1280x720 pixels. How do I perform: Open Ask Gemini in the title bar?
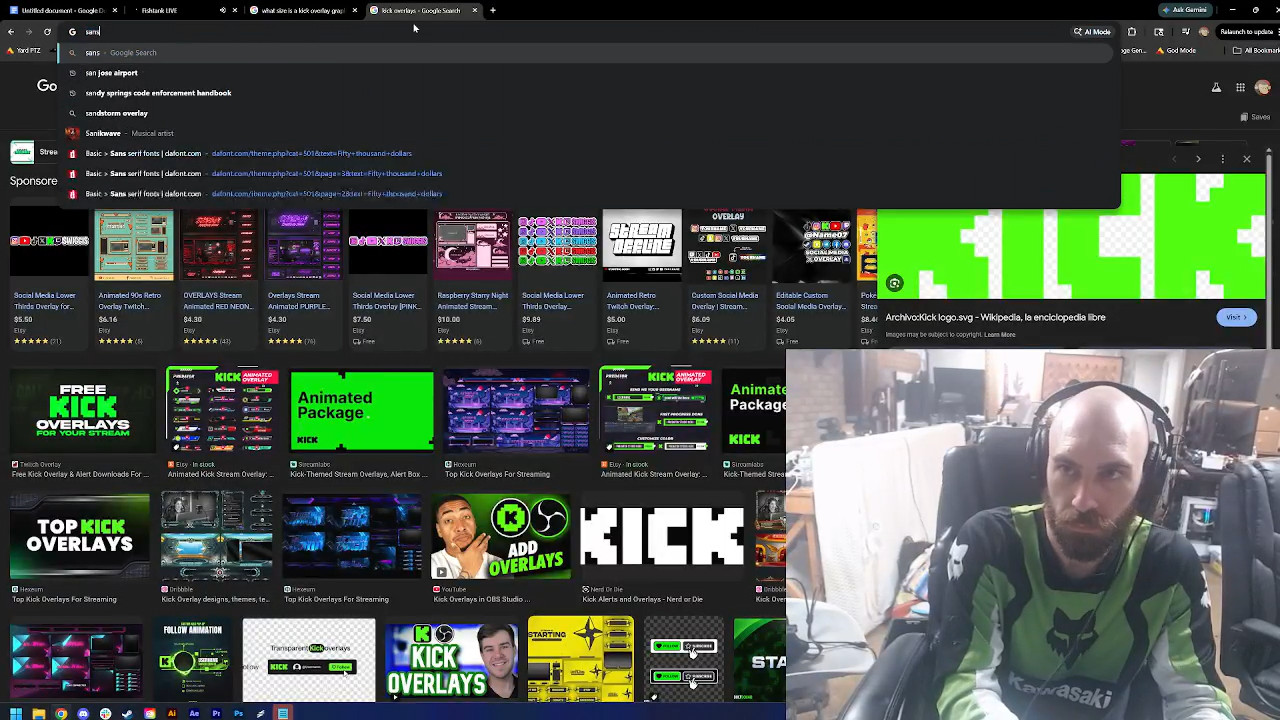[1184, 10]
